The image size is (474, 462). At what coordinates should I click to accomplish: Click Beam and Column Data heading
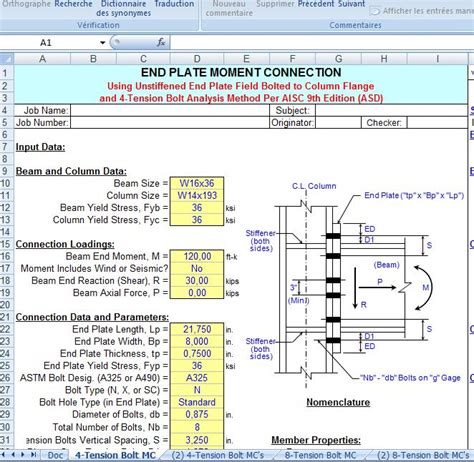[x=71, y=171]
